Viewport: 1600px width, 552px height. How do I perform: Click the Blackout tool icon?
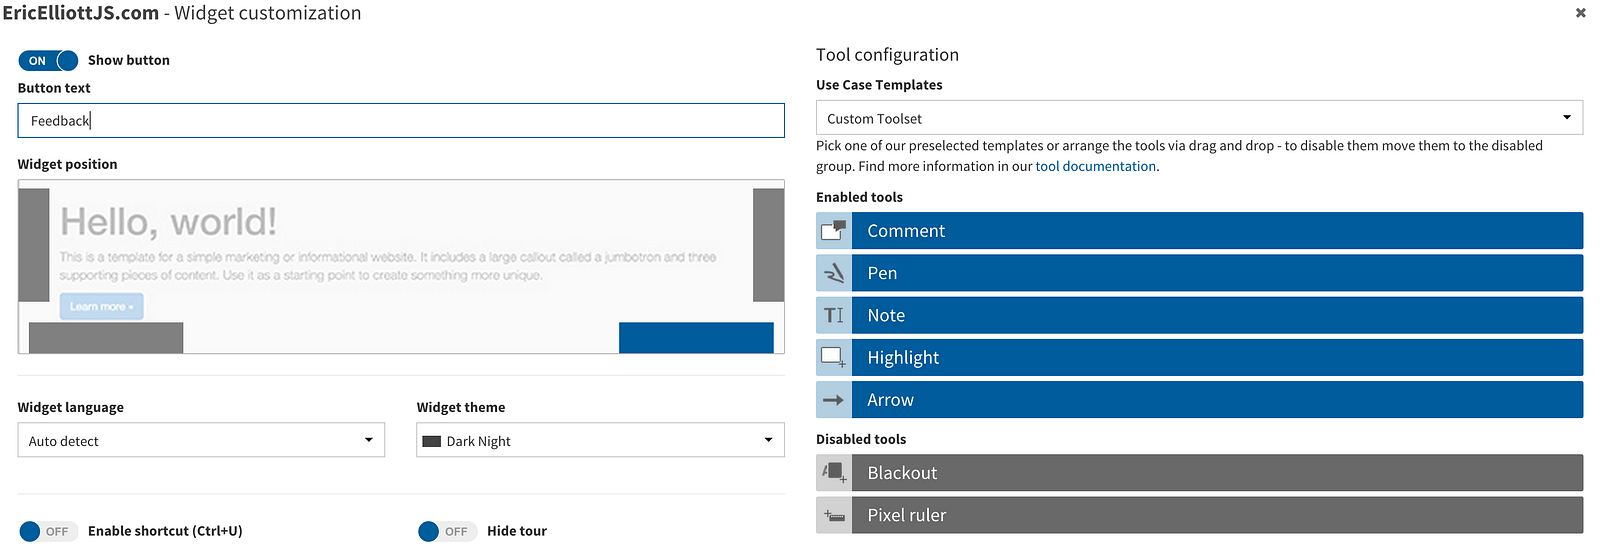(x=834, y=473)
